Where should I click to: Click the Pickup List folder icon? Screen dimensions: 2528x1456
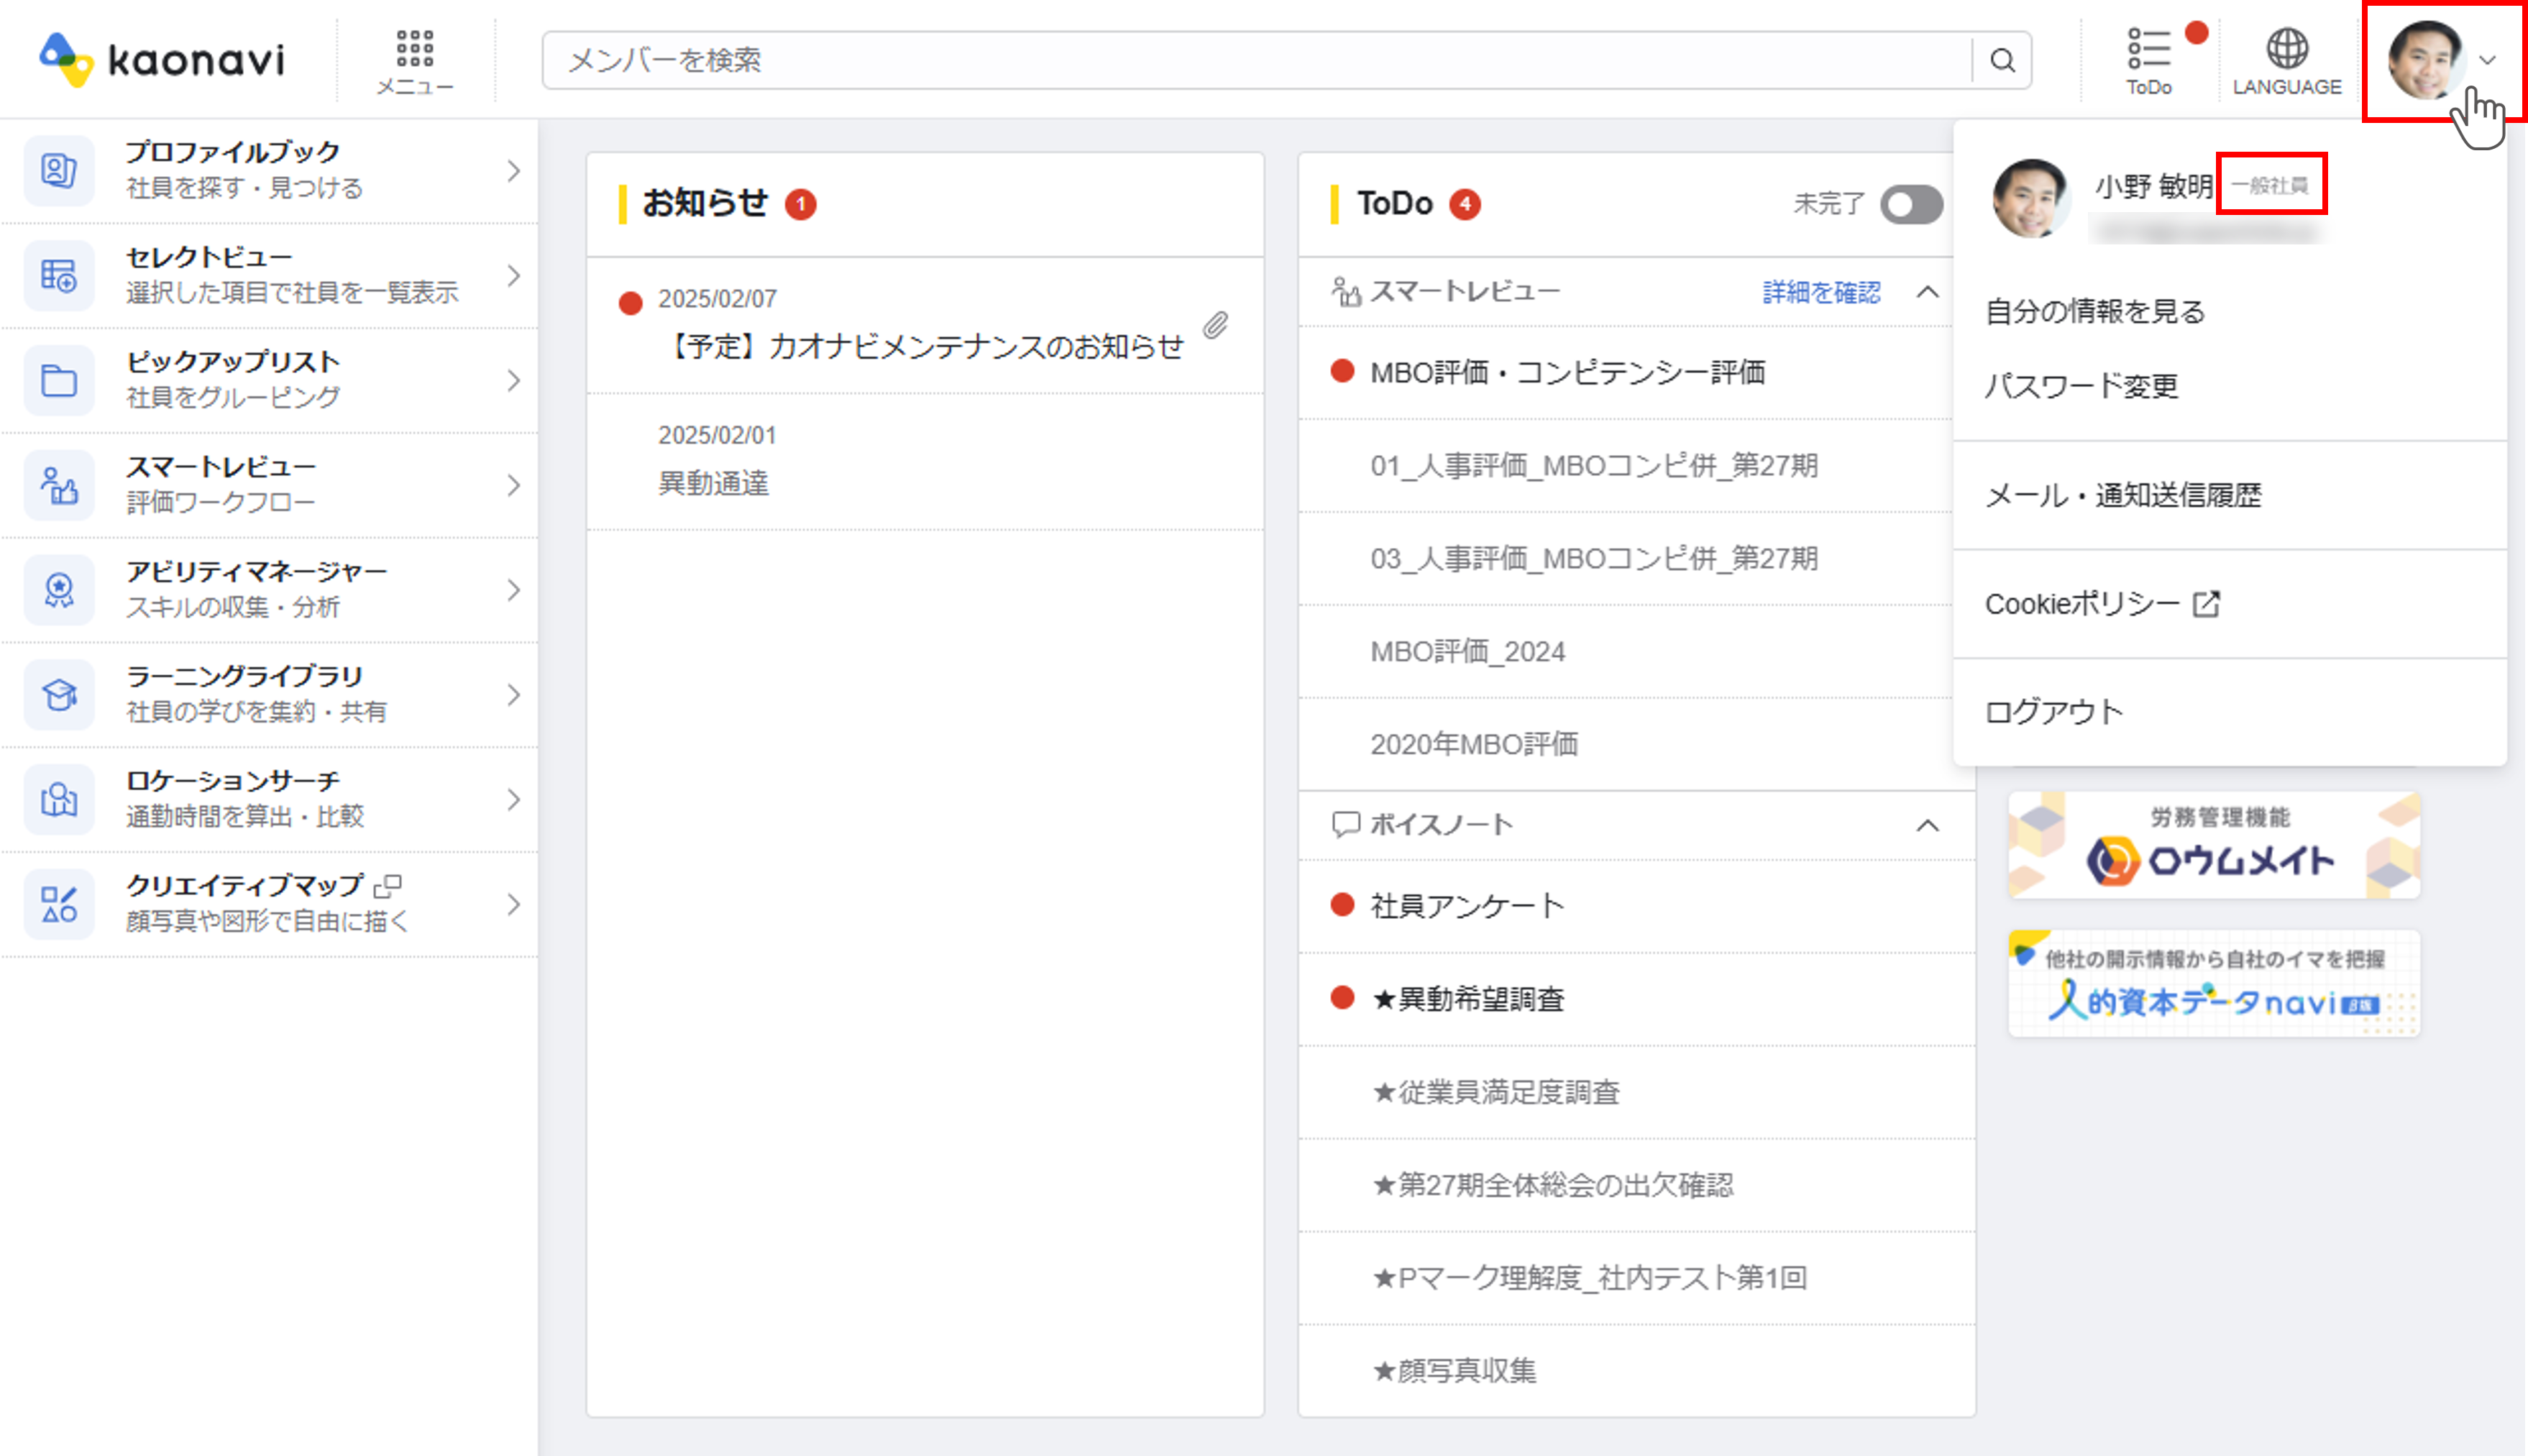[59, 381]
